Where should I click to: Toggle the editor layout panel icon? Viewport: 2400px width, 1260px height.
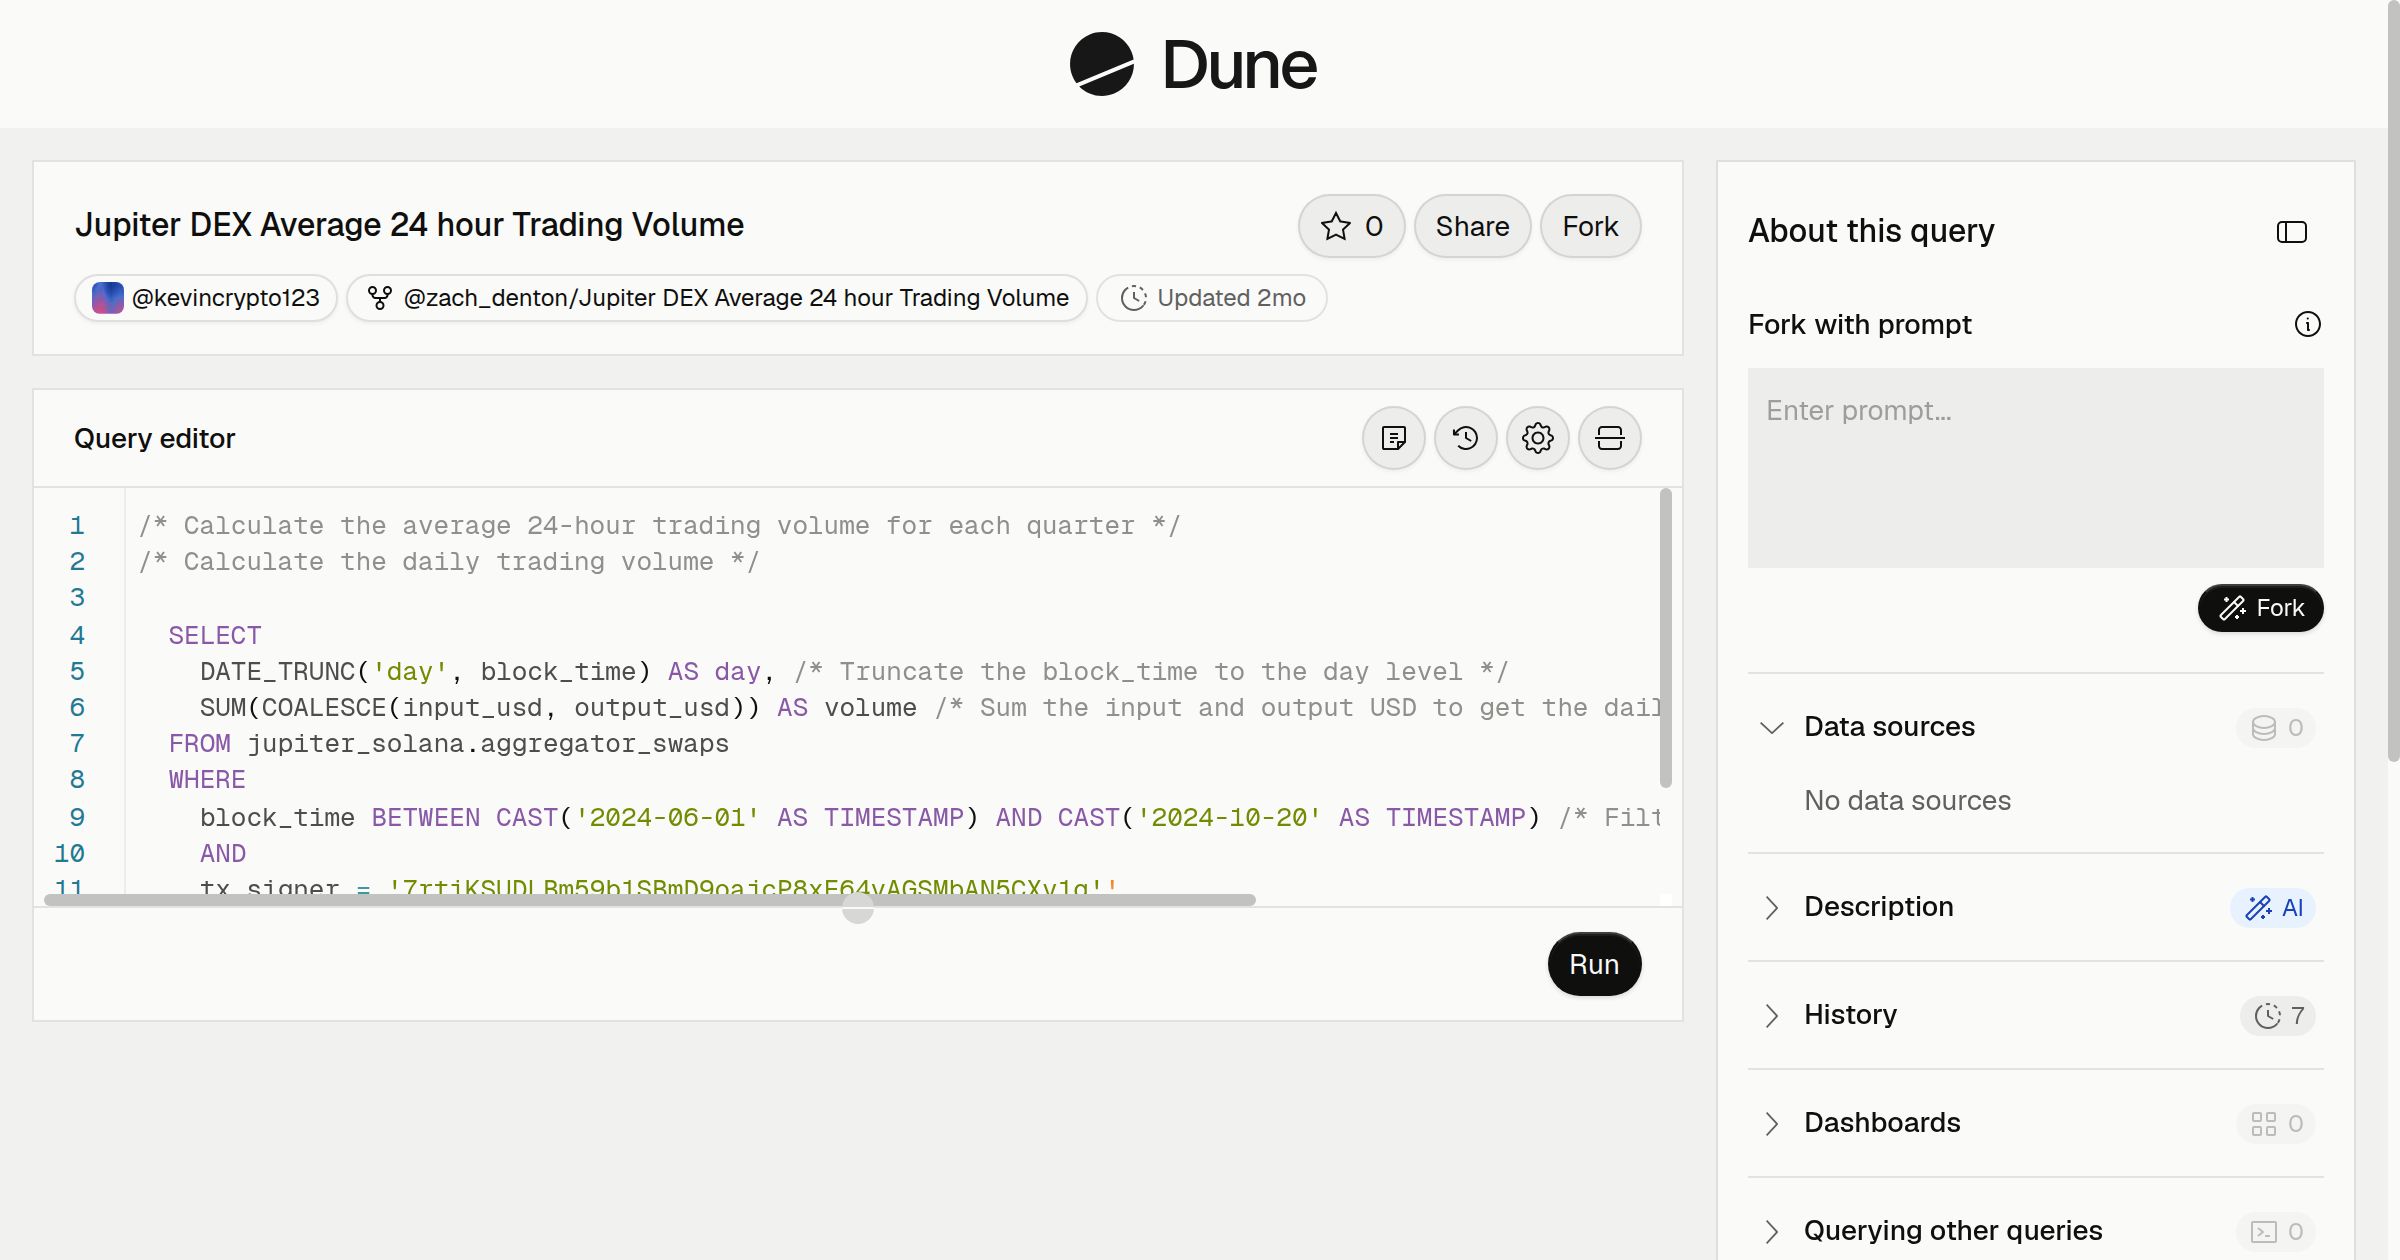click(1609, 438)
